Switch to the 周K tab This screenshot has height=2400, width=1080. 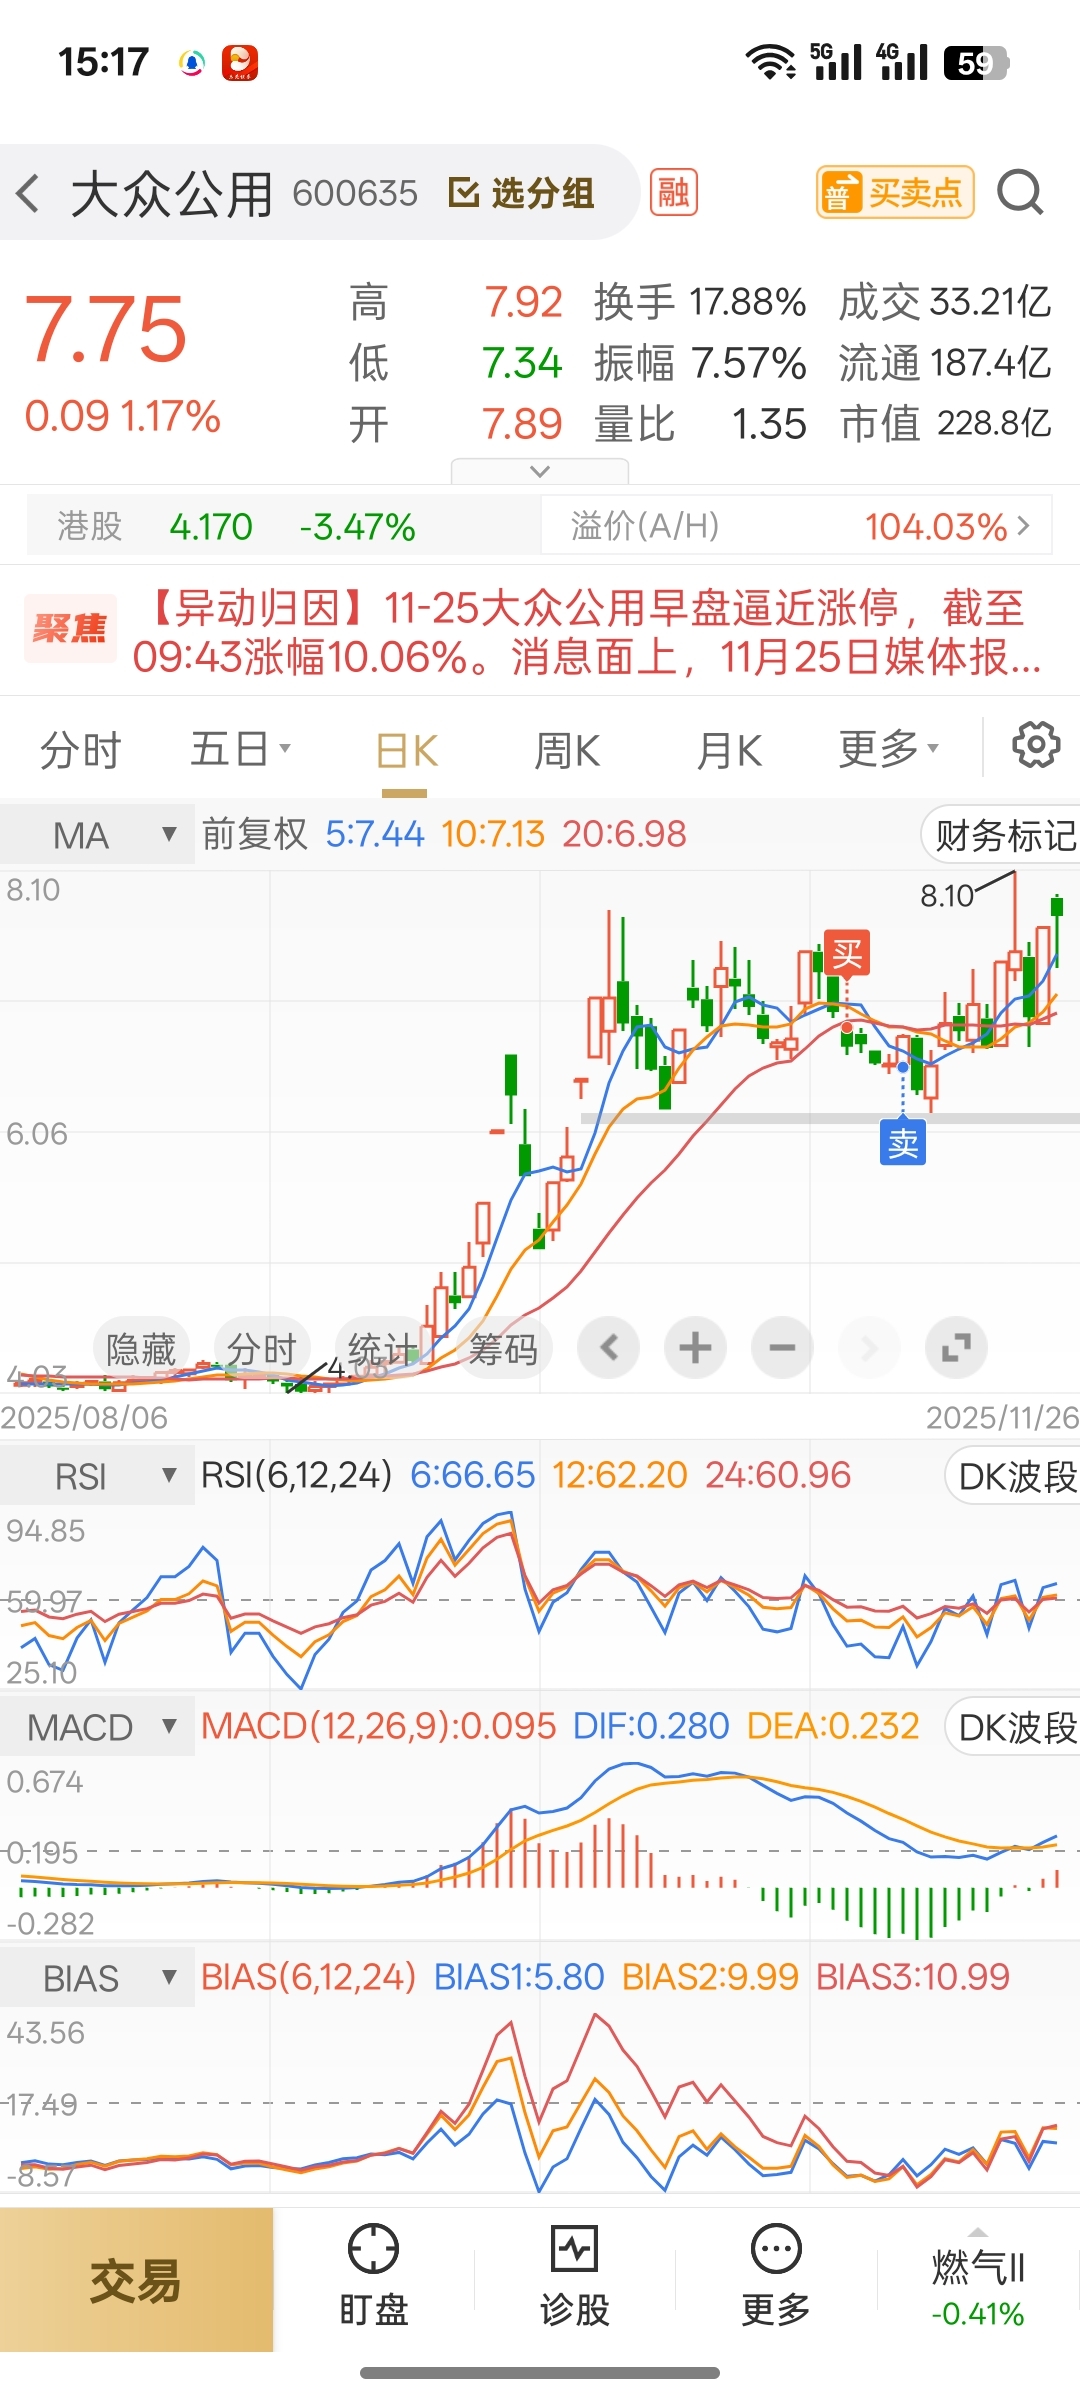567,751
